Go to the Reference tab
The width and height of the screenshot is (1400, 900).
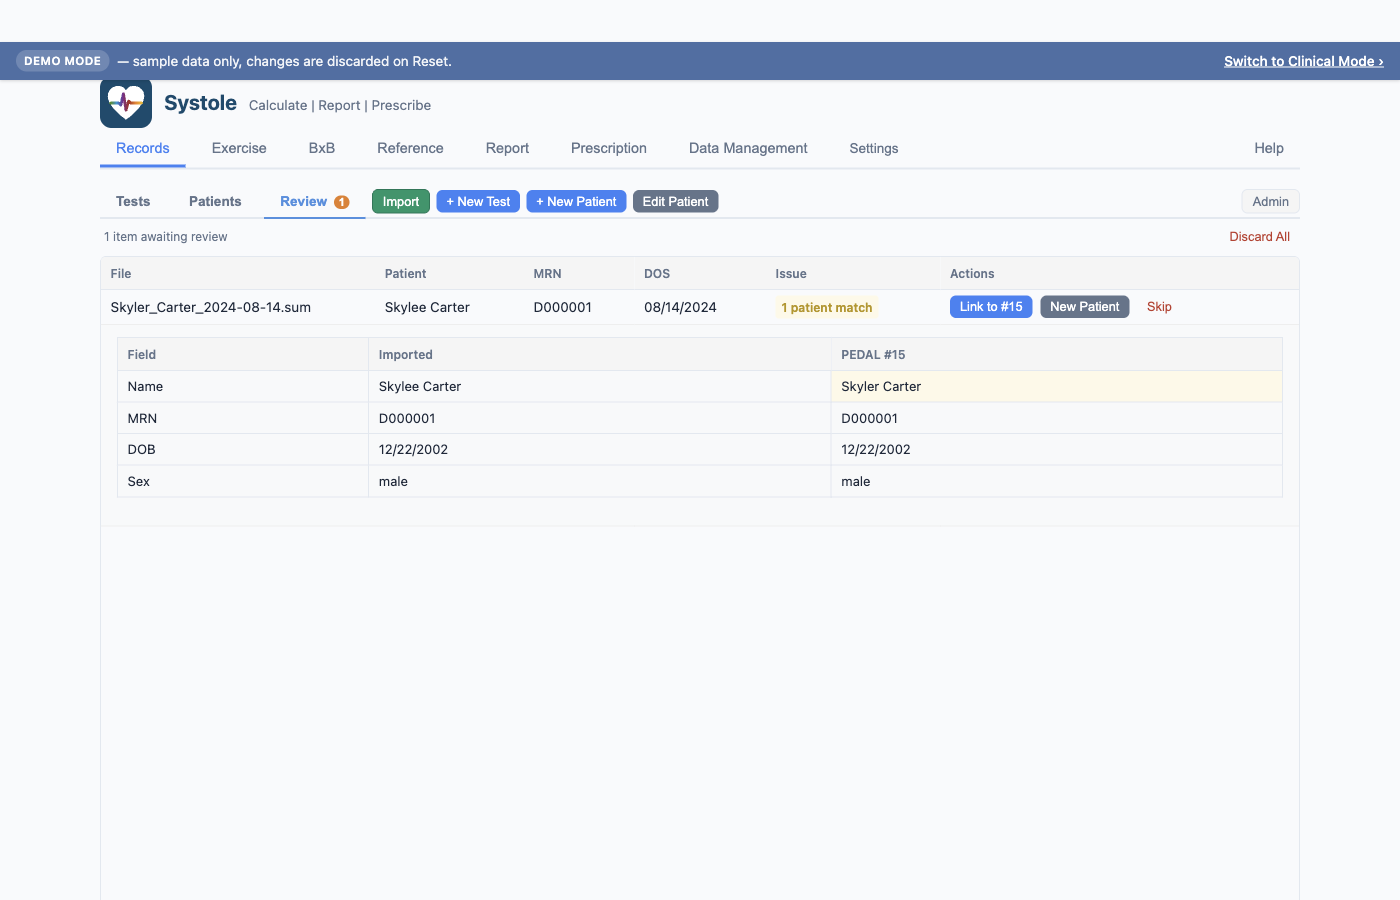pyautogui.click(x=410, y=148)
